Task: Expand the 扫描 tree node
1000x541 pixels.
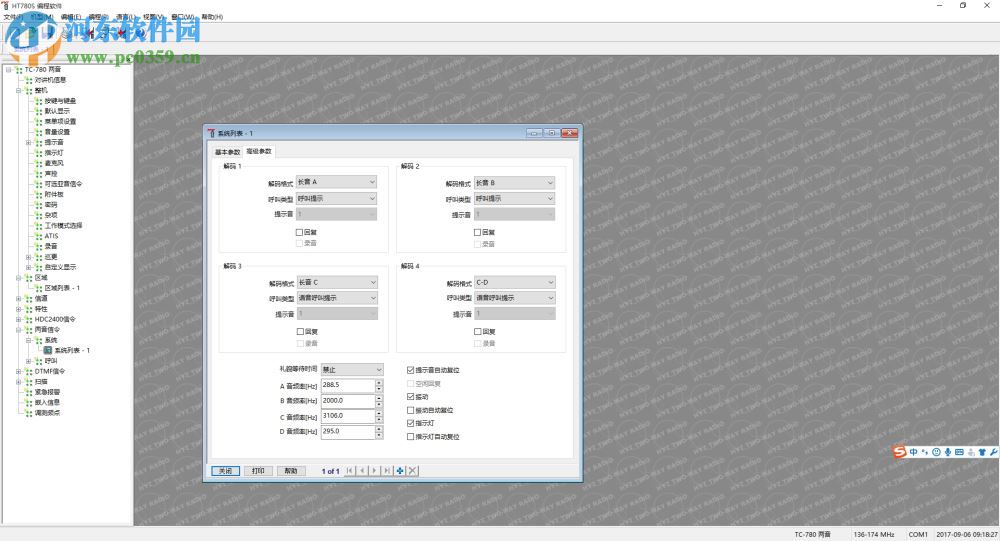Action: pos(18,382)
